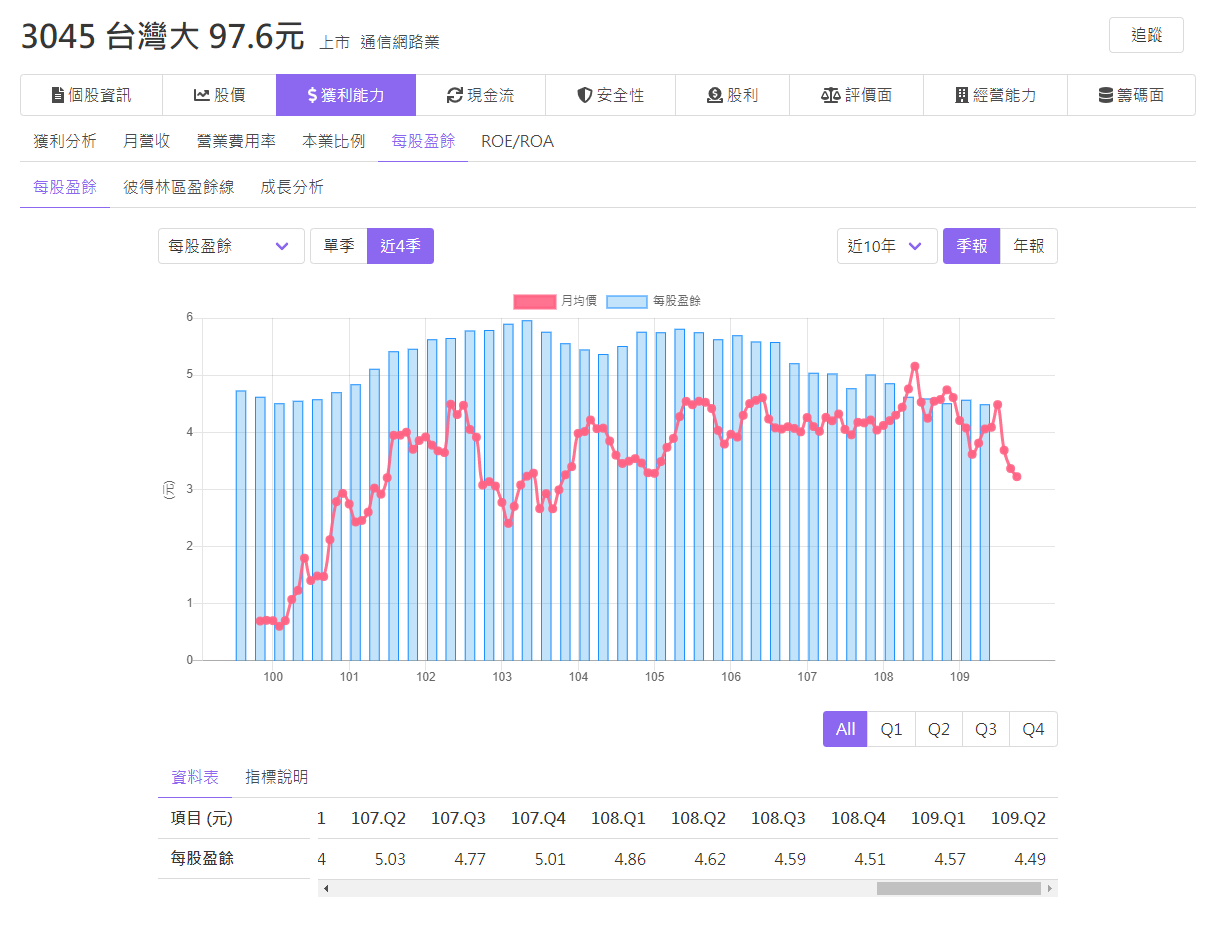Toggle to 季報 quarterly report
The width and height of the screenshot is (1223, 933).
click(x=971, y=246)
